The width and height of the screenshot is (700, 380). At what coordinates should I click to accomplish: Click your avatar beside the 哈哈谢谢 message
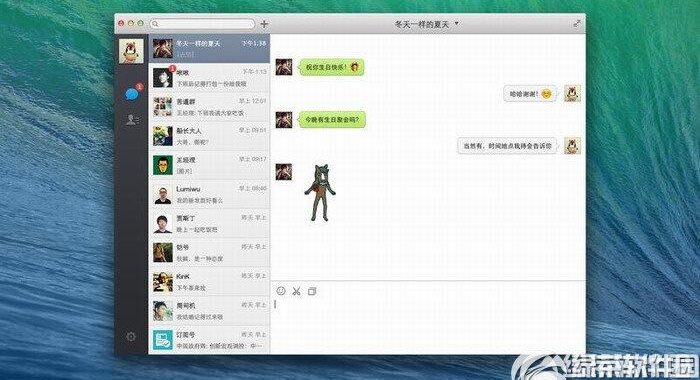[x=572, y=93]
